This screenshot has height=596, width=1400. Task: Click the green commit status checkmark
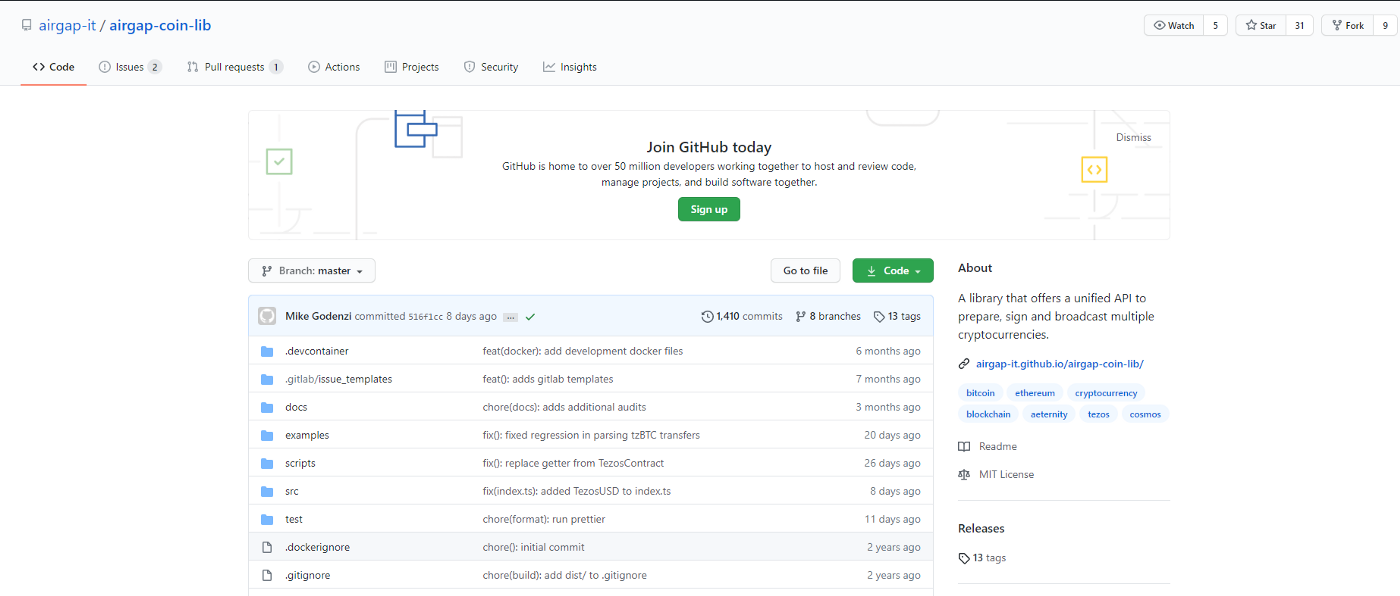click(x=530, y=317)
